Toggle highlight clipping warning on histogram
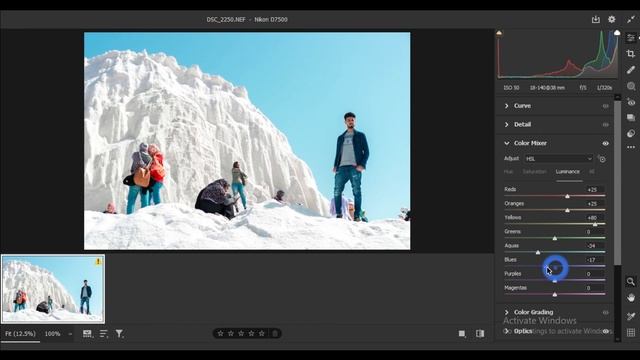The image size is (640, 360). 617,33
